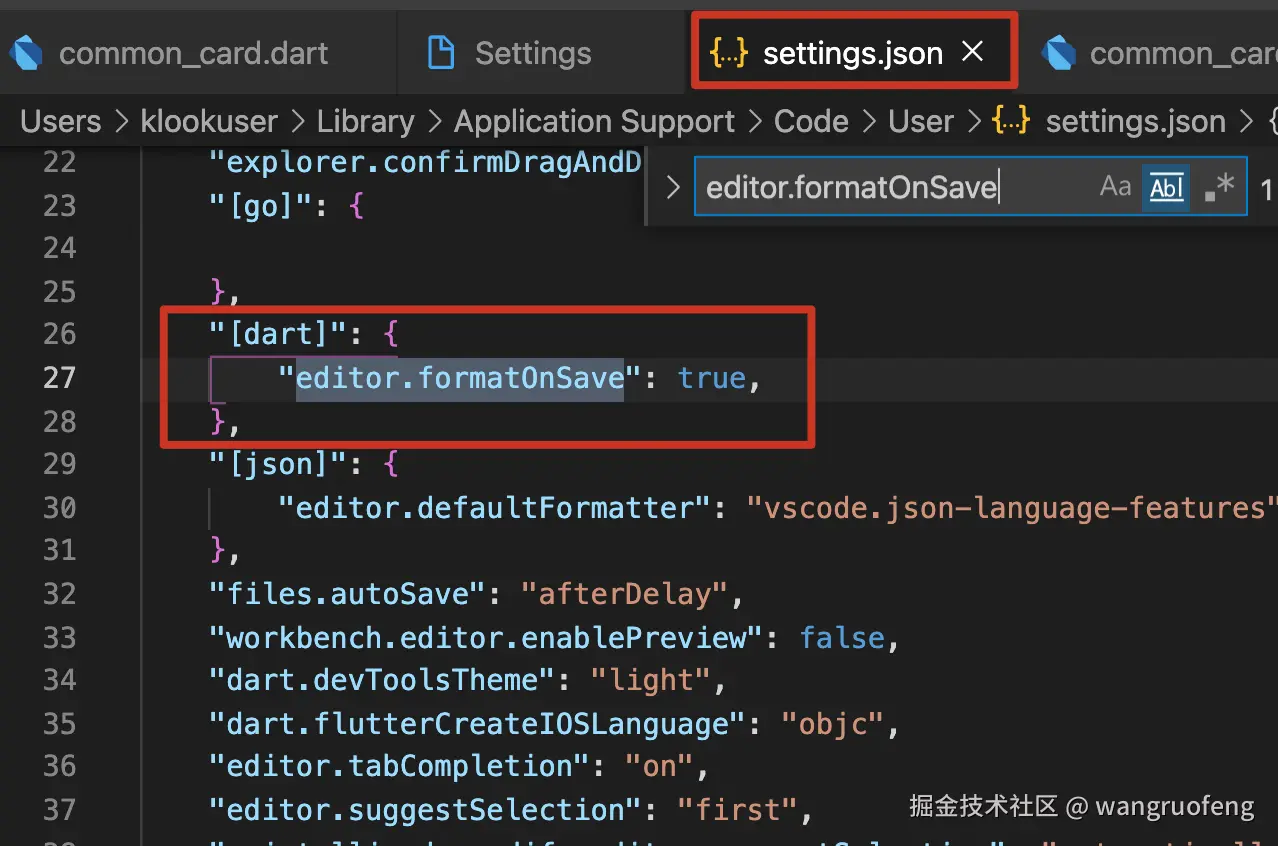Click the Dart icon on the rightmost cut-off tab
1278x846 pixels.
(1059, 53)
